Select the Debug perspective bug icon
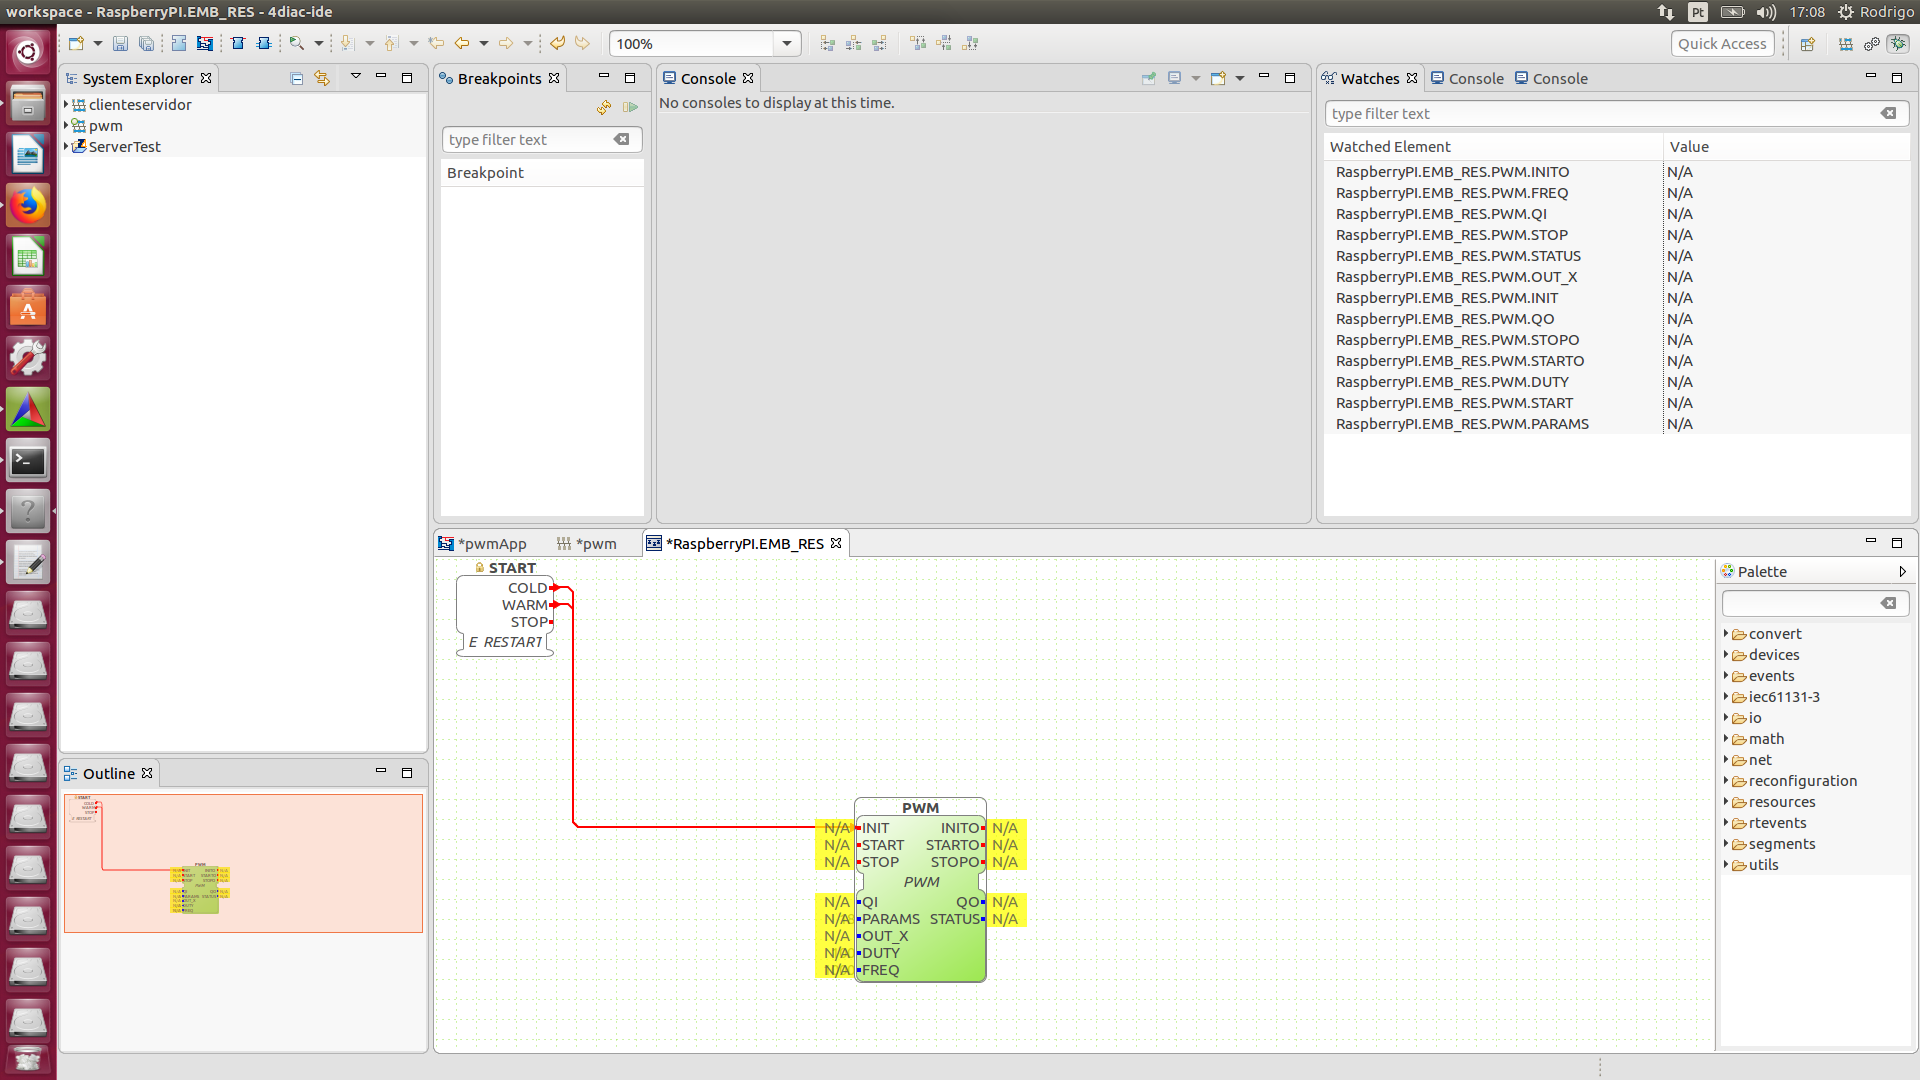This screenshot has height=1080, width=1920. pyautogui.click(x=1898, y=43)
